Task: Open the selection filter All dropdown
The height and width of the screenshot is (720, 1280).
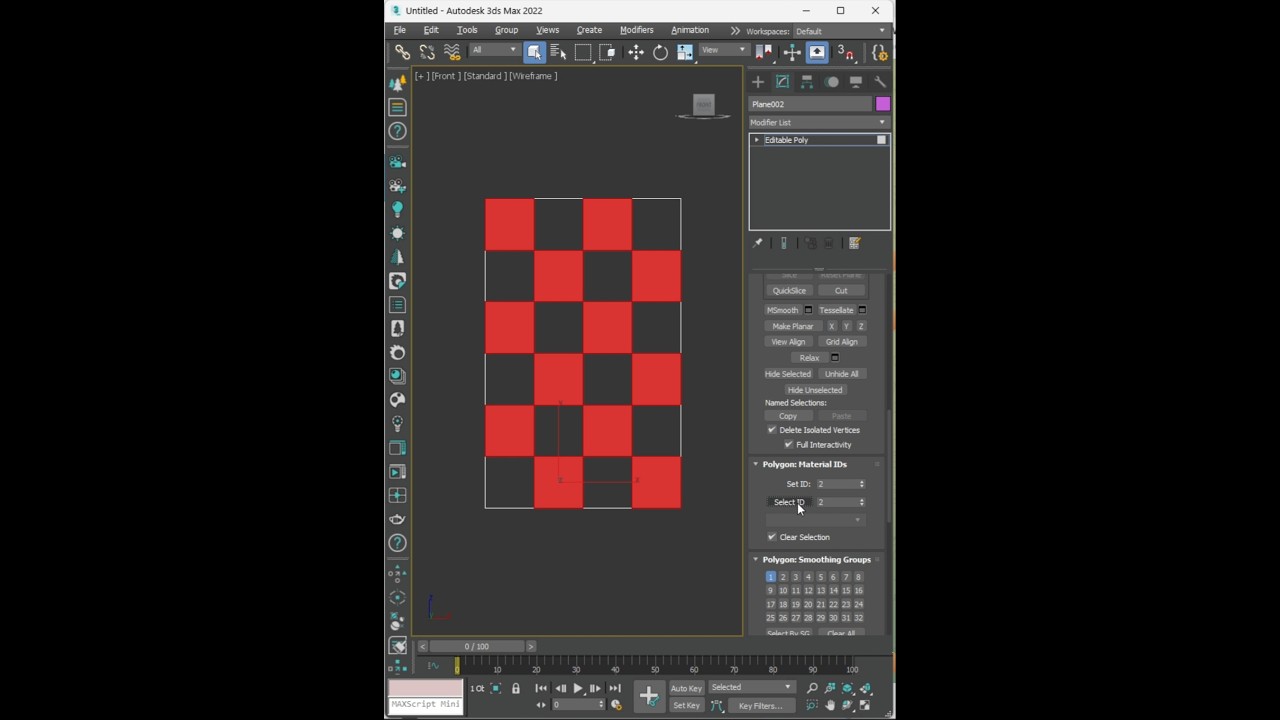Action: [x=495, y=50]
